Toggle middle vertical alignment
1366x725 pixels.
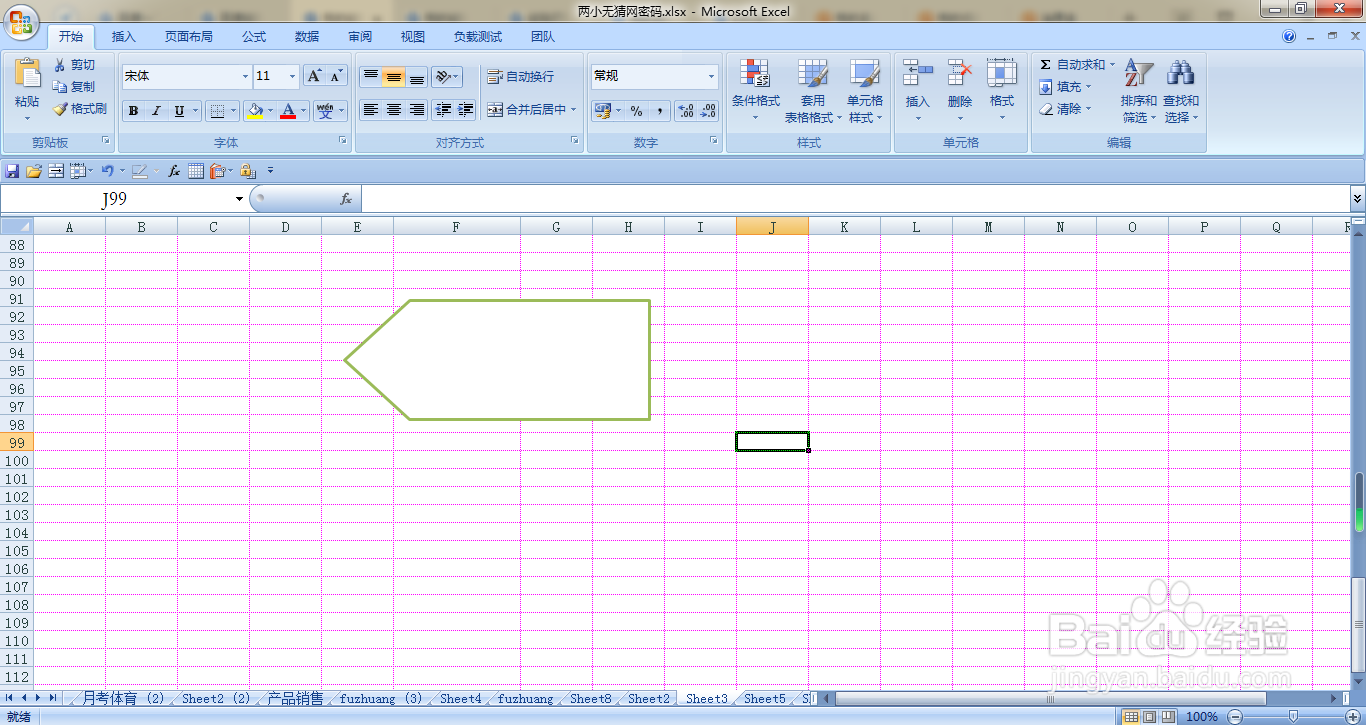click(394, 77)
